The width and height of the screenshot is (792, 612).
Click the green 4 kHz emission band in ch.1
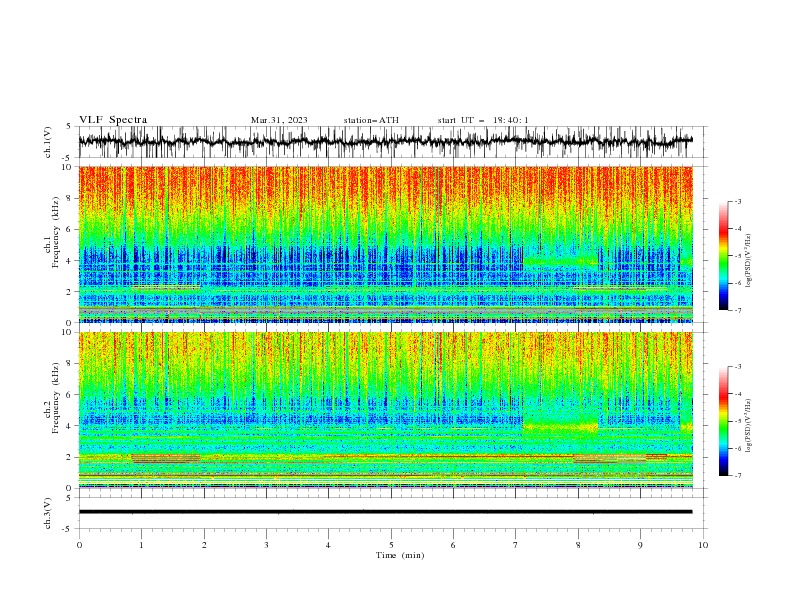pos(561,260)
